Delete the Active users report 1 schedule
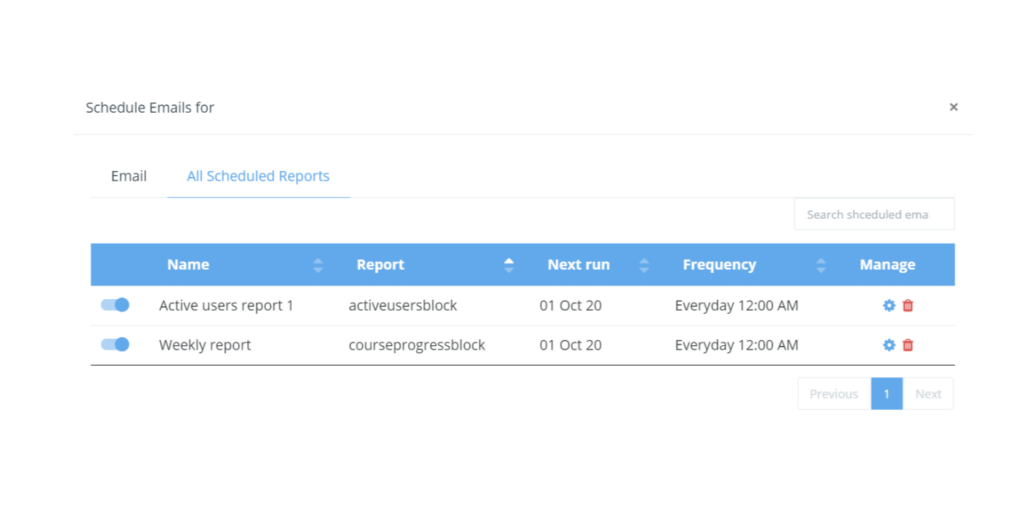The image size is (1024, 512). 908,306
